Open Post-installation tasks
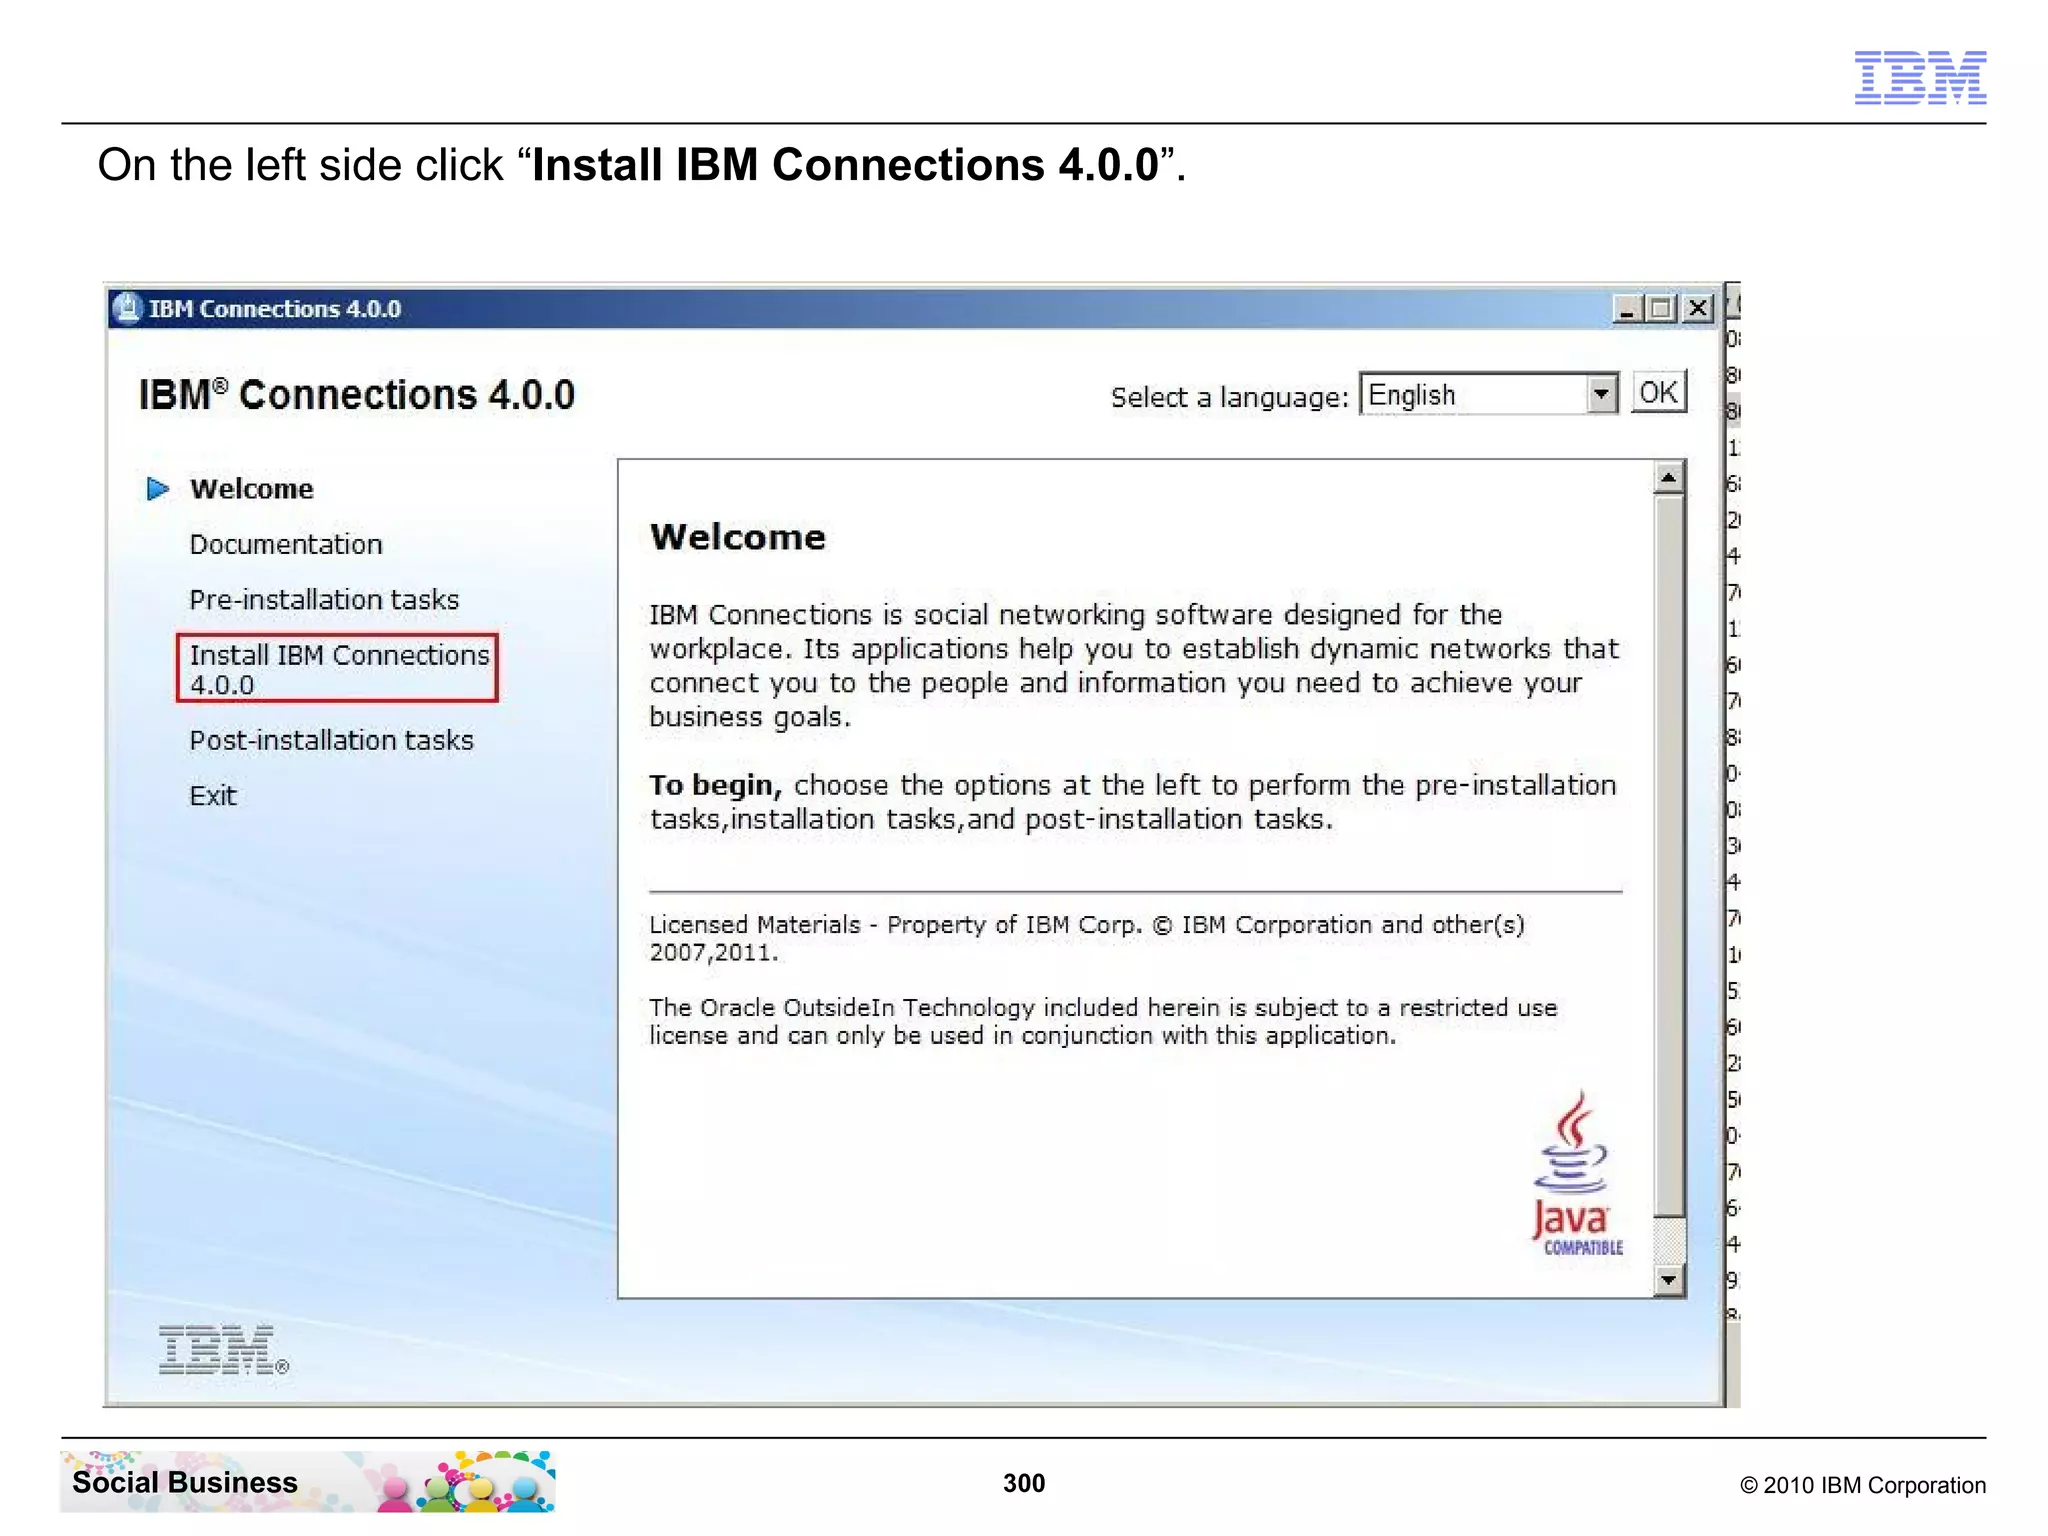The width and height of the screenshot is (2048, 1536). click(x=331, y=740)
